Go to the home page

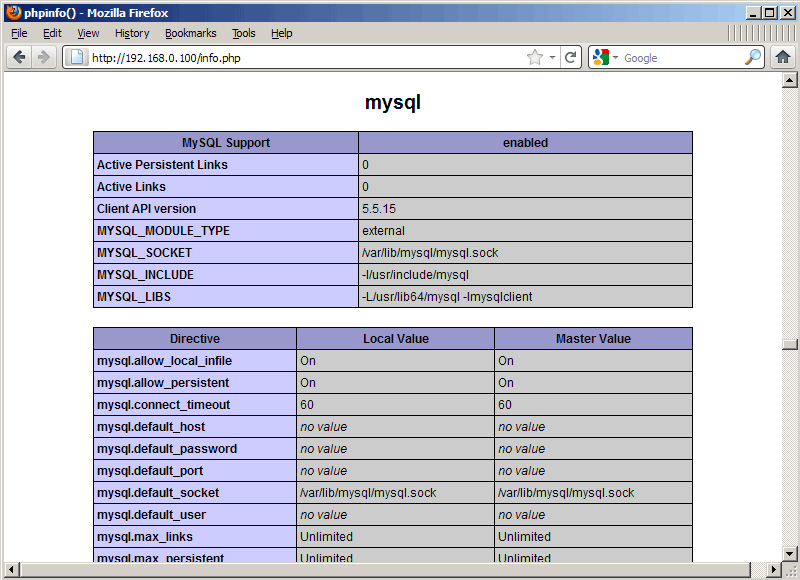pos(784,57)
